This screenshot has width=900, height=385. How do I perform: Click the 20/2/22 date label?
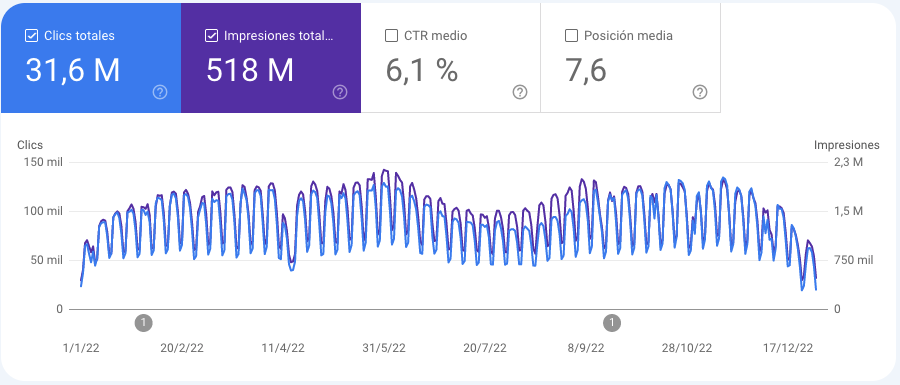[x=182, y=348]
